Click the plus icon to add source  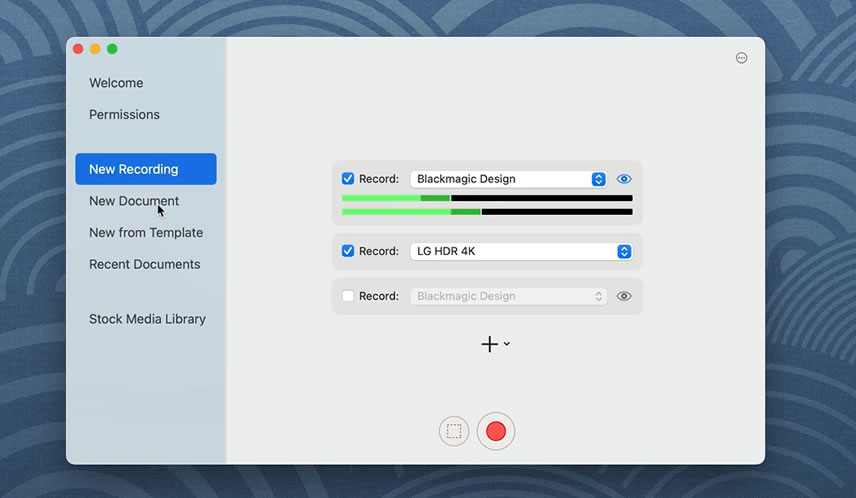click(x=489, y=344)
